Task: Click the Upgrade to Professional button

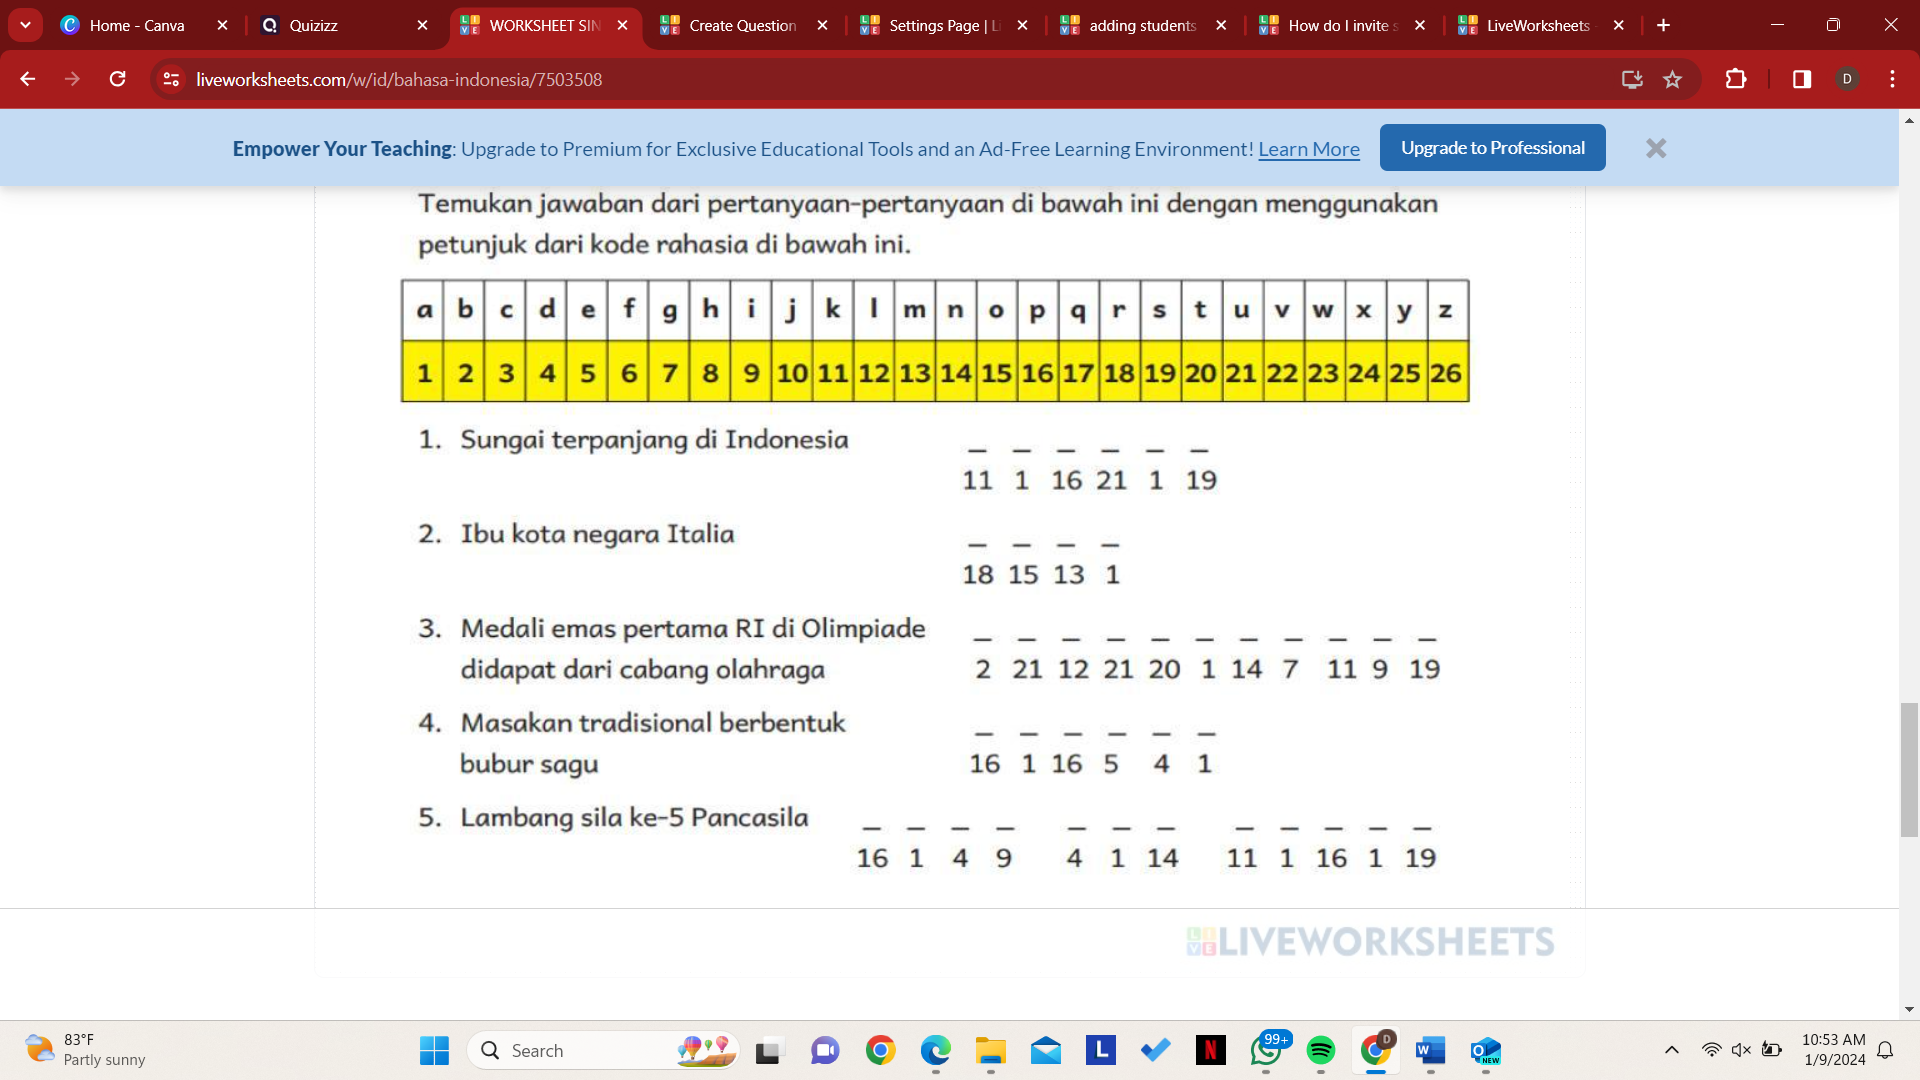Action: (1492, 148)
